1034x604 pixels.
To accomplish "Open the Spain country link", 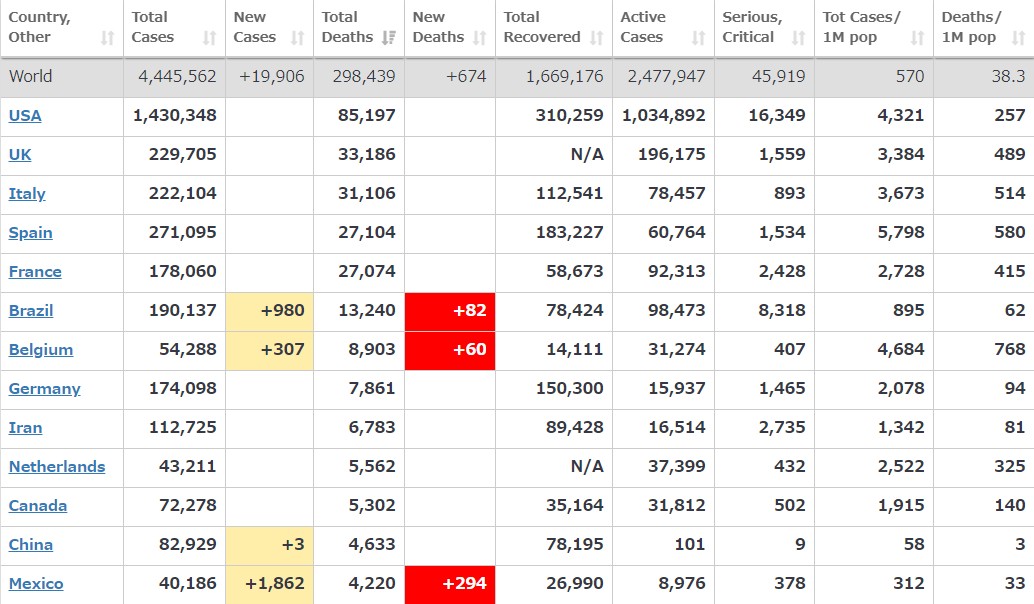I will 30,233.
